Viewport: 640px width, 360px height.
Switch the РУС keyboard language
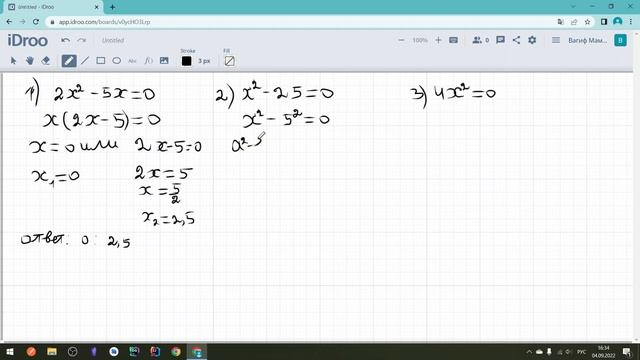582,352
